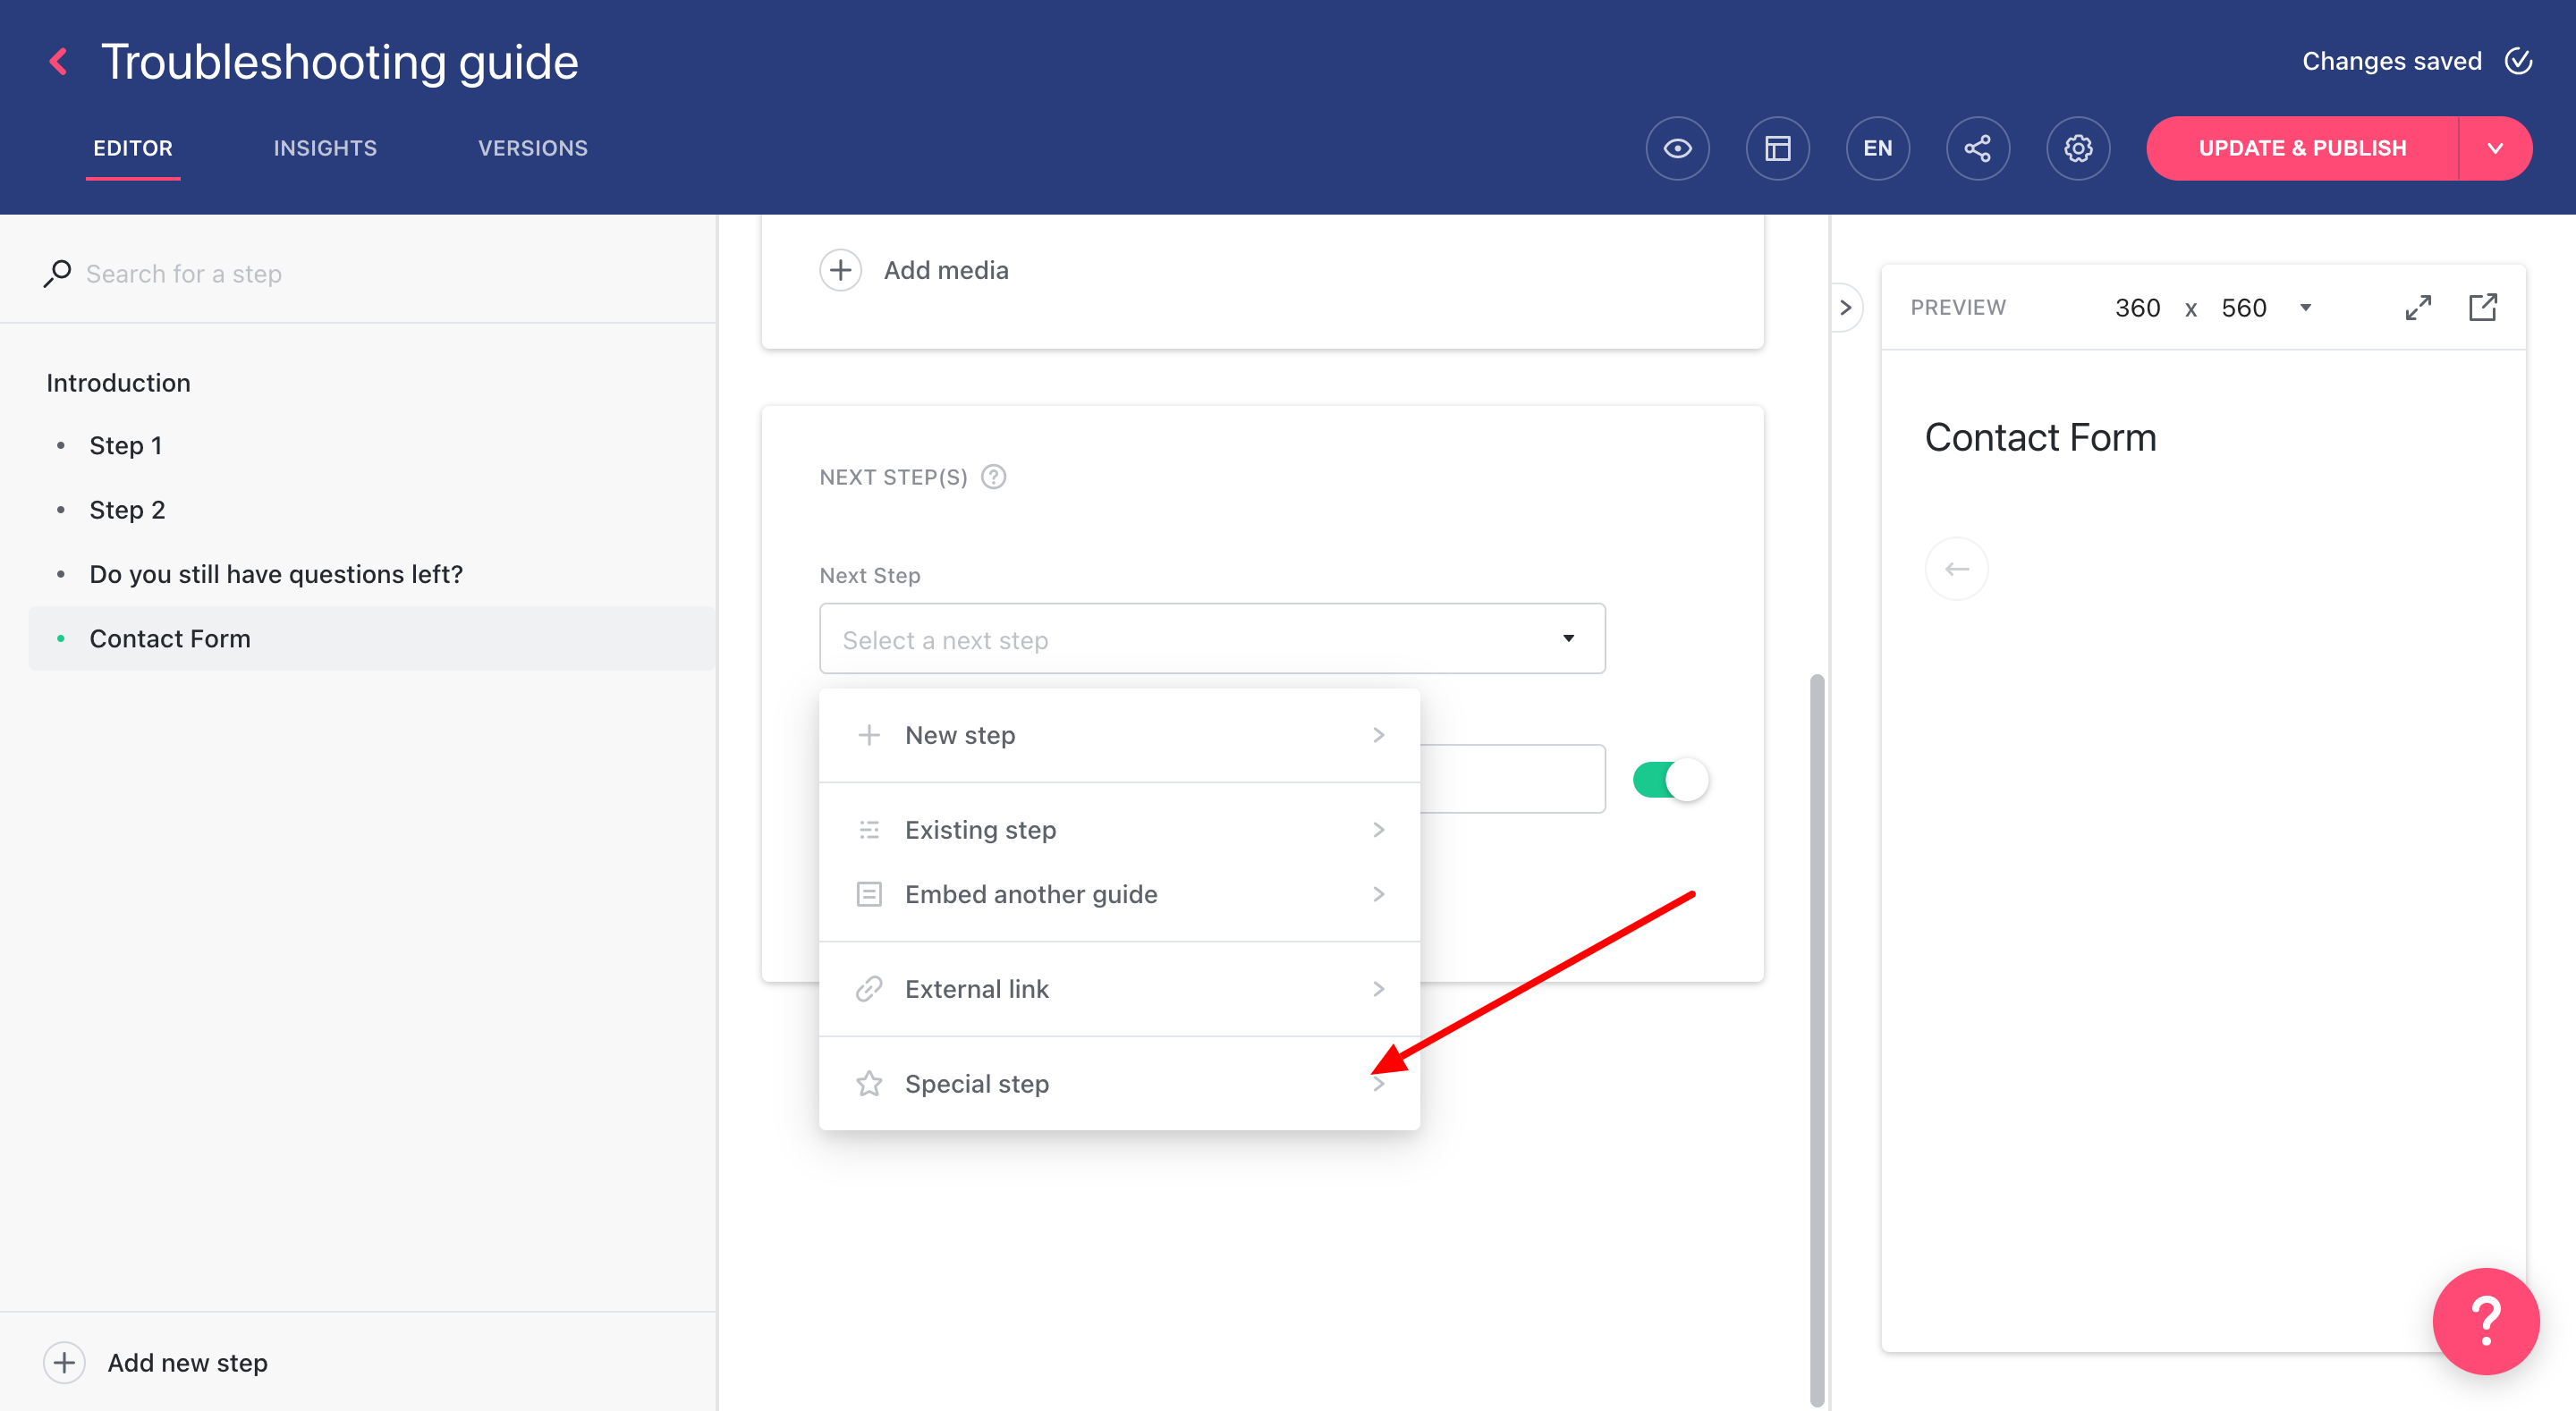Viewport: 2576px width, 1411px height.
Task: Select the Introduction section heading
Action: pos(118,382)
